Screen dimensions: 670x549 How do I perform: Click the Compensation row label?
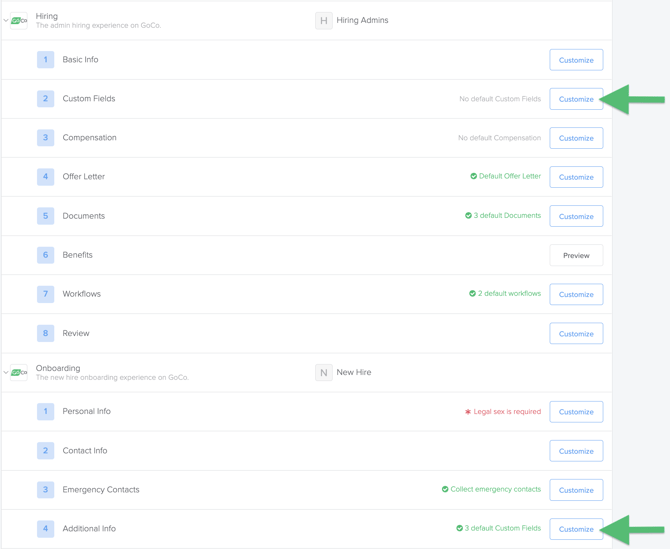click(x=89, y=138)
